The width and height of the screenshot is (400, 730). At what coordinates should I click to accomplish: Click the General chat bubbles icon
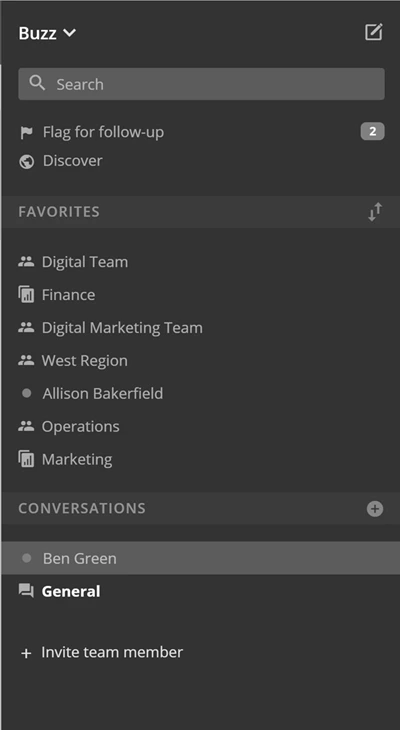click(x=26, y=591)
